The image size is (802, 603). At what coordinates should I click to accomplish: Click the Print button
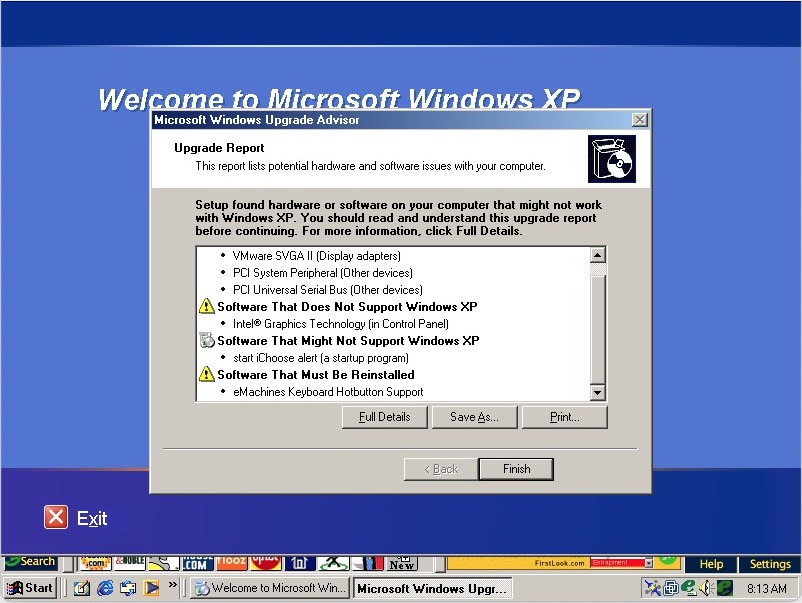point(564,417)
